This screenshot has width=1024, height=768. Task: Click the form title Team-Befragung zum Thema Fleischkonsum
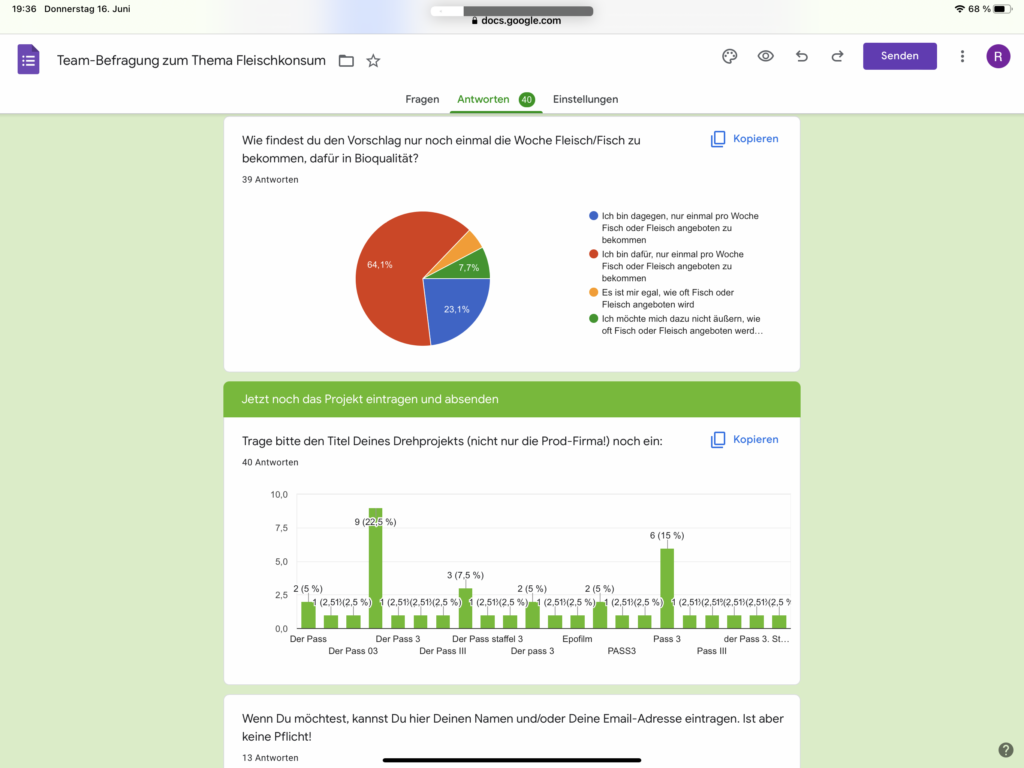[x=191, y=61]
